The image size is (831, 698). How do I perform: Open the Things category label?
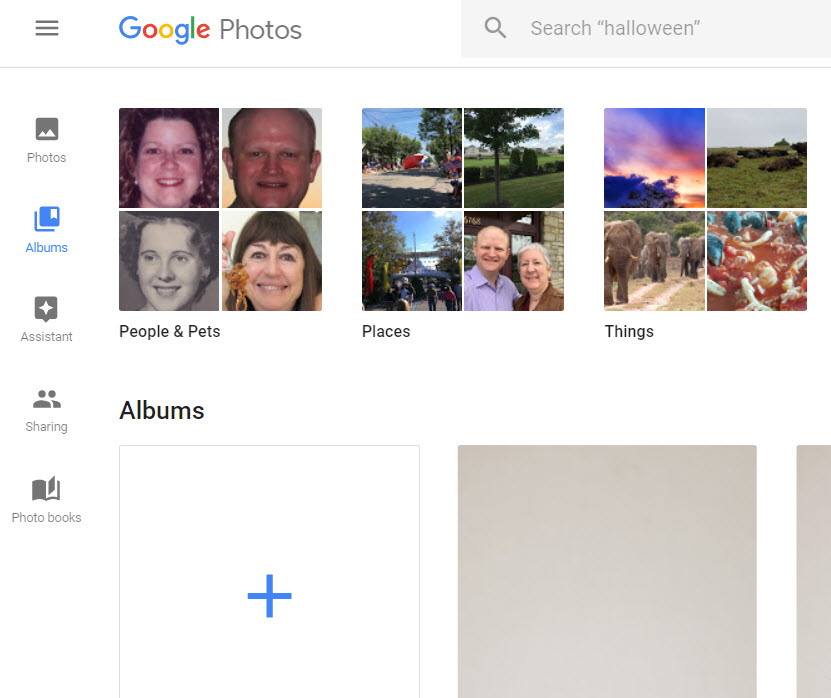pyautogui.click(x=629, y=332)
